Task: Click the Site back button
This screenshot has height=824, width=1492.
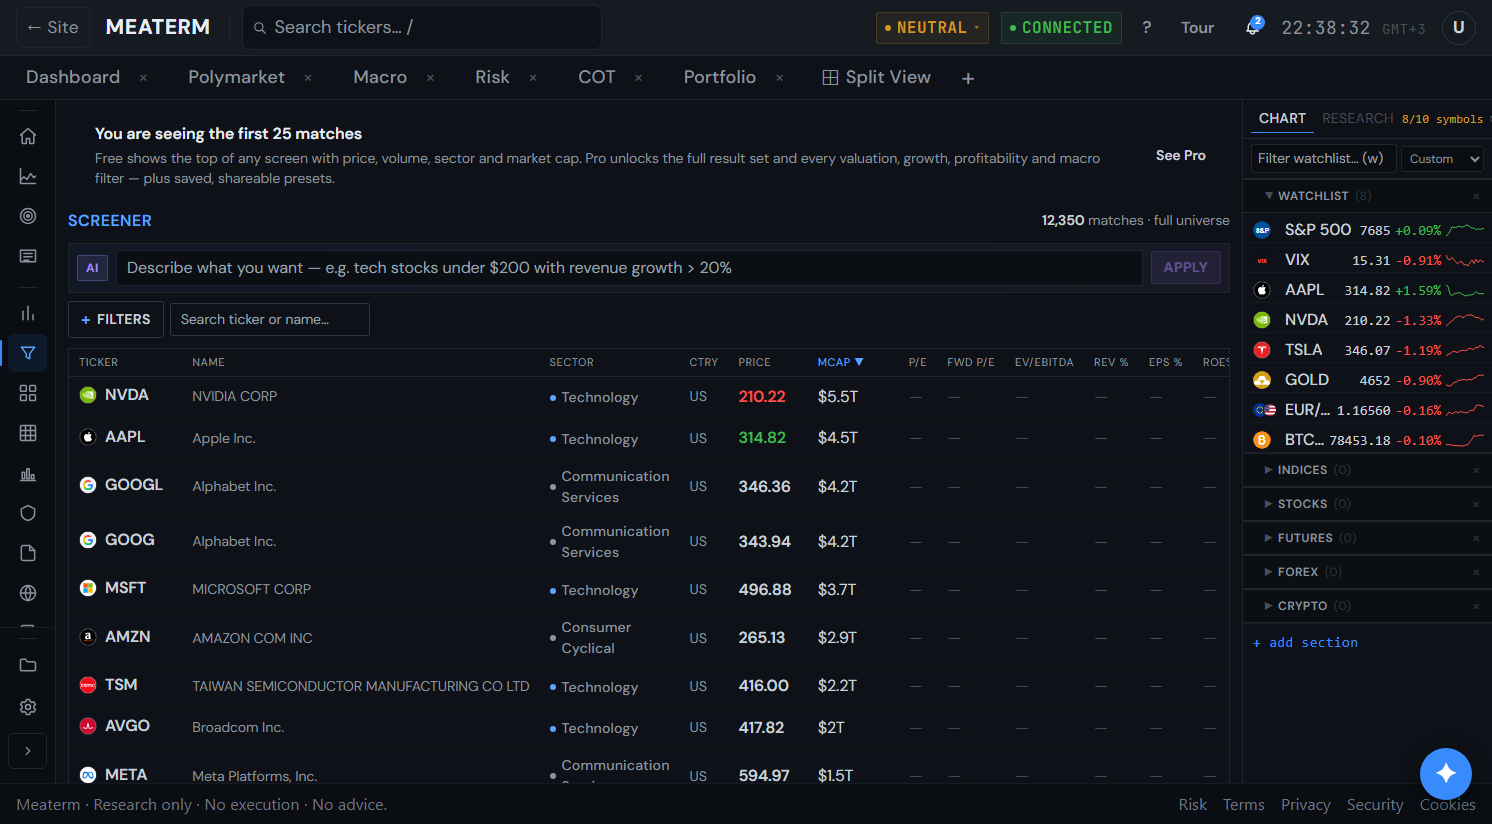Action: 53,28
